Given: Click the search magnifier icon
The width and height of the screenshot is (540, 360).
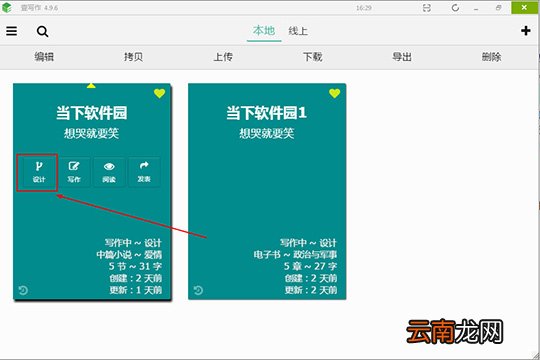Looking at the screenshot, I should tap(42, 31).
